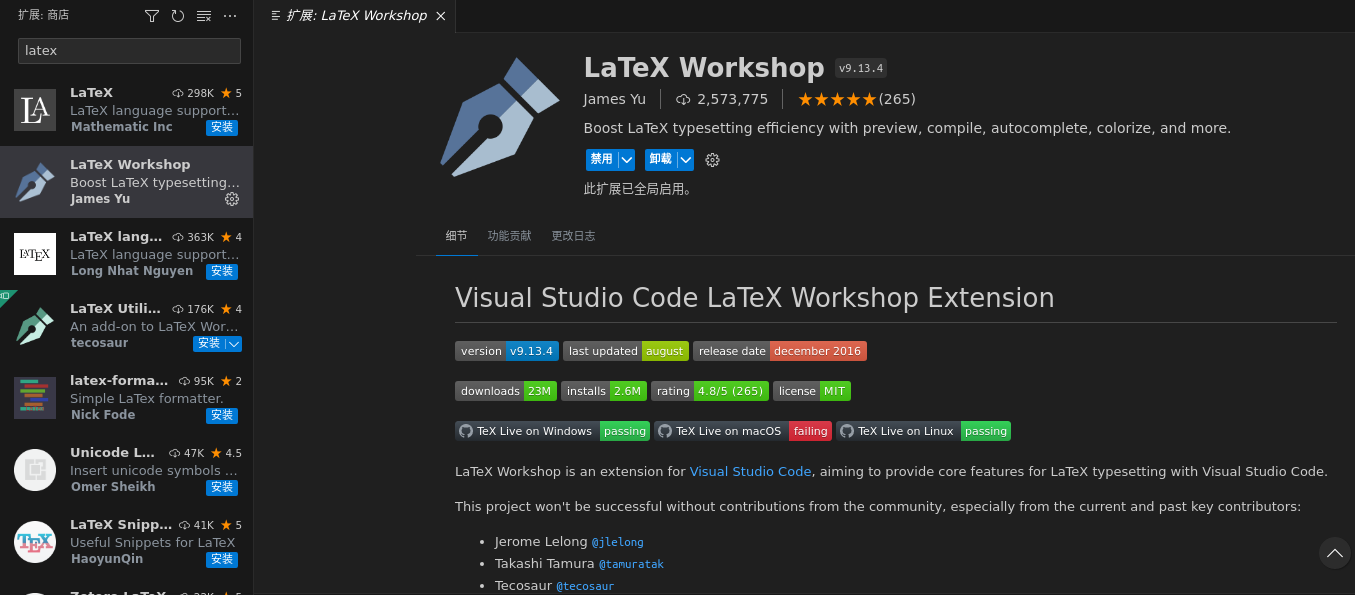Expand the install dropdown for LaTeX Utilities
Viewport: 1355px width, 595px height.
click(233, 344)
